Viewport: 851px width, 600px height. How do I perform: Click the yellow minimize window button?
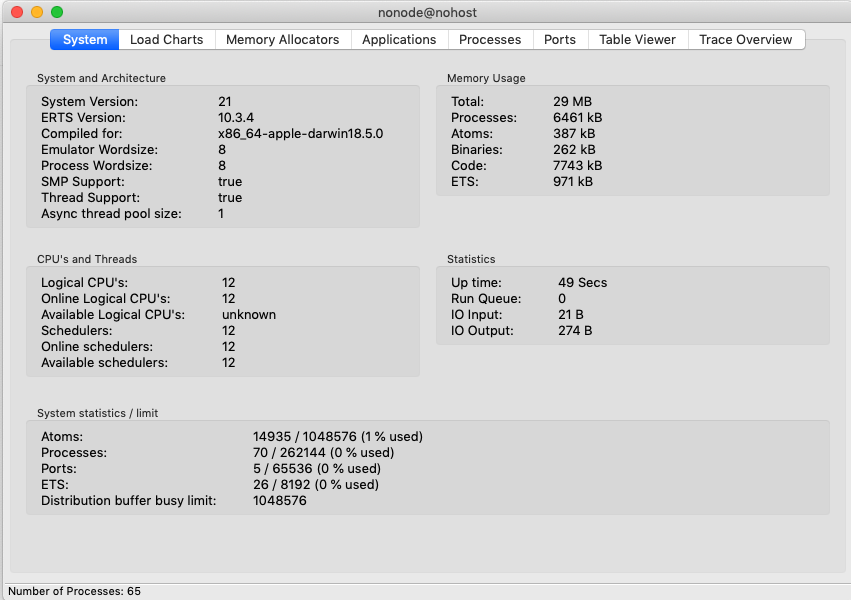[x=37, y=12]
